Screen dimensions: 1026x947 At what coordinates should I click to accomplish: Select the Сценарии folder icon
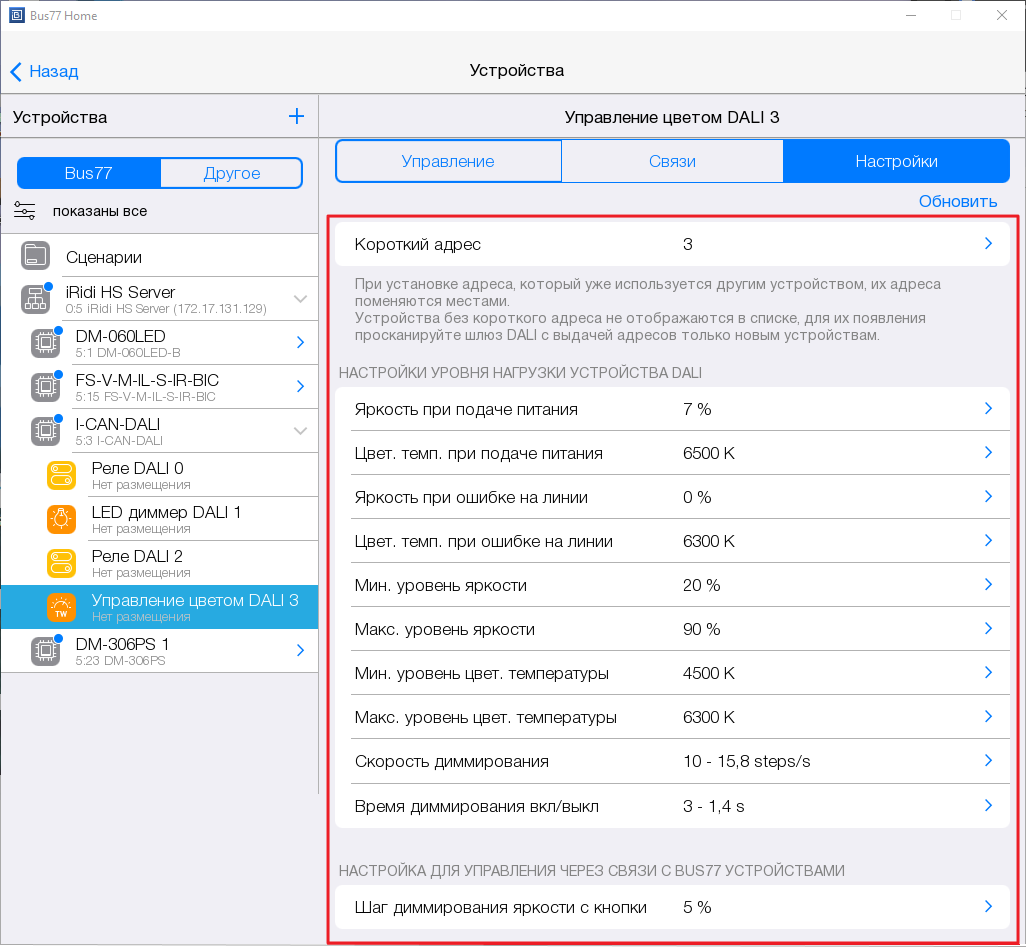(35, 256)
